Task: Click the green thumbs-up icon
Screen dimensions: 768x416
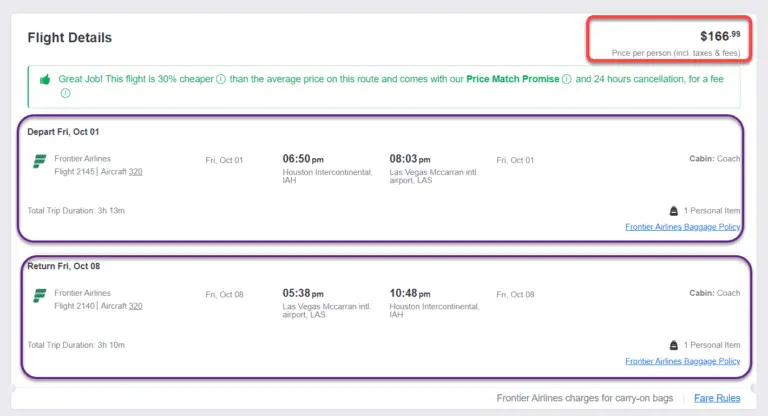Action: pos(45,79)
